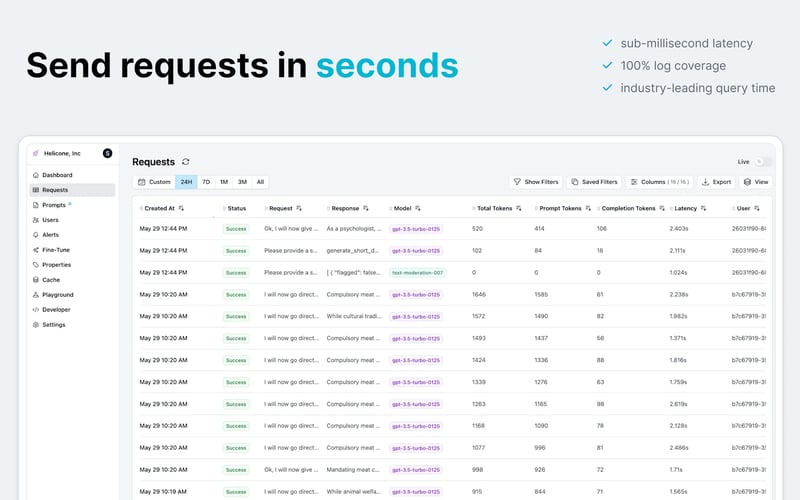Click the Status column header
The height and width of the screenshot is (500, 800).
[x=237, y=208]
